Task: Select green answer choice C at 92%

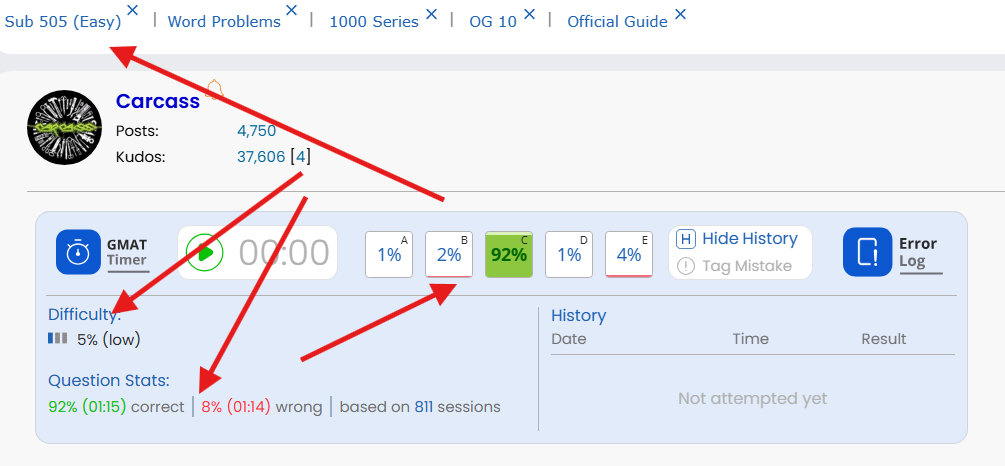Action: pyautogui.click(x=509, y=254)
